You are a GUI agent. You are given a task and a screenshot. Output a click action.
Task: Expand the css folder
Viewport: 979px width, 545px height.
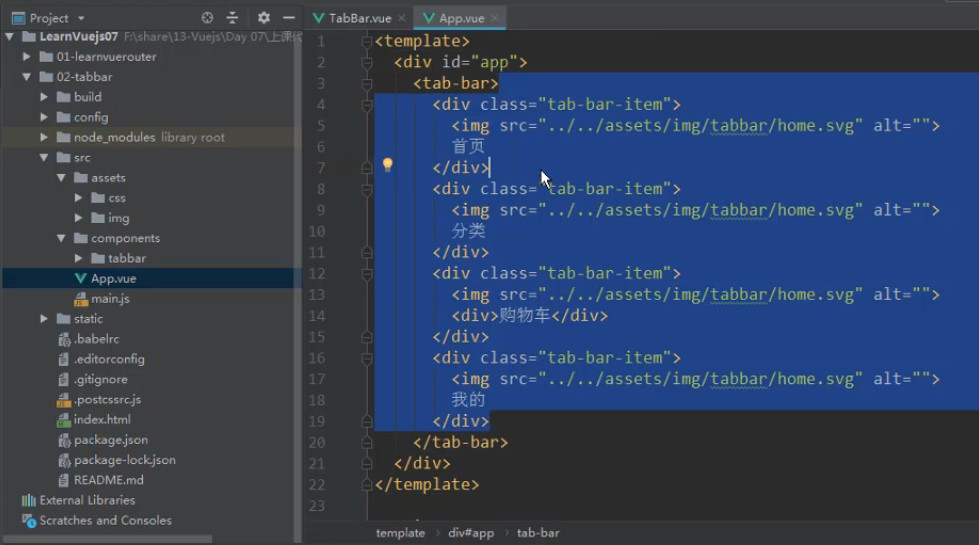tap(78, 198)
